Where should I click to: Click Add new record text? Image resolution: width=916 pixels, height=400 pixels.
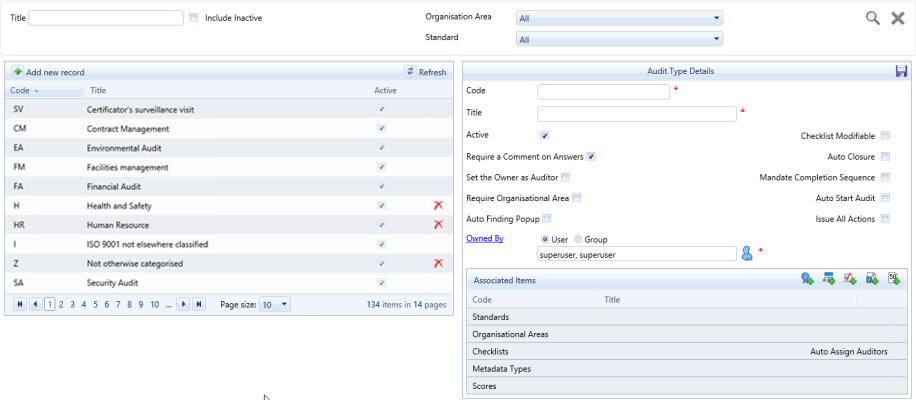55,72
